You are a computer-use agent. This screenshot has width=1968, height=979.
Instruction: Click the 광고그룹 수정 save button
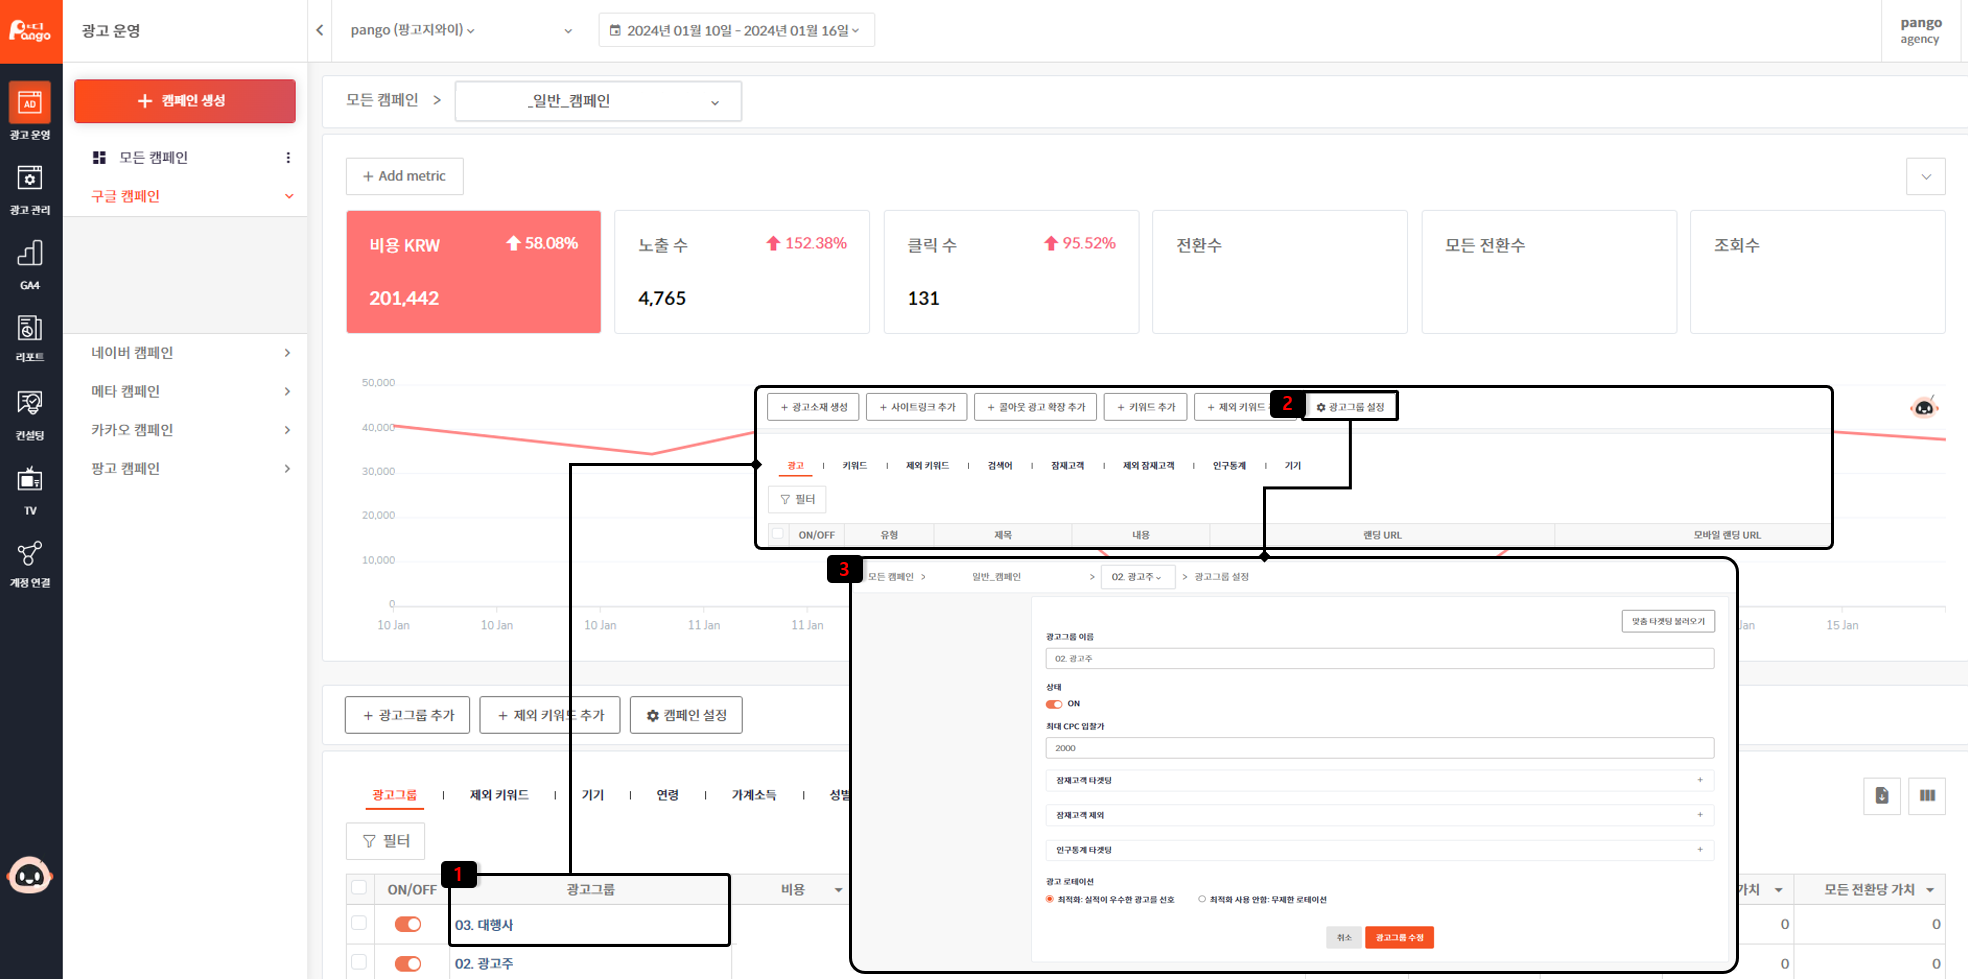(x=1399, y=937)
